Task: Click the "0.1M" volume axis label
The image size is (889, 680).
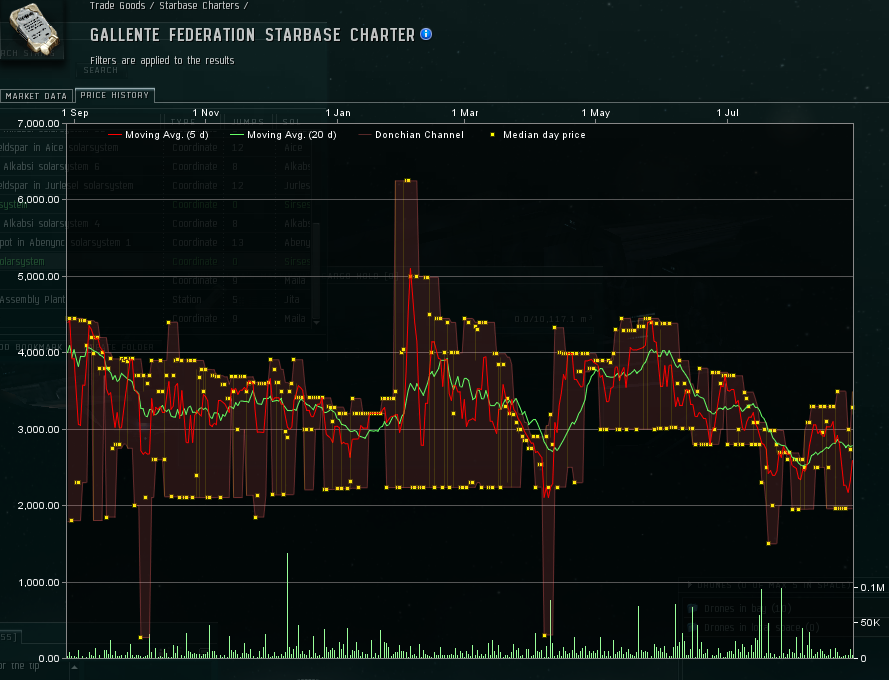Action: point(872,588)
